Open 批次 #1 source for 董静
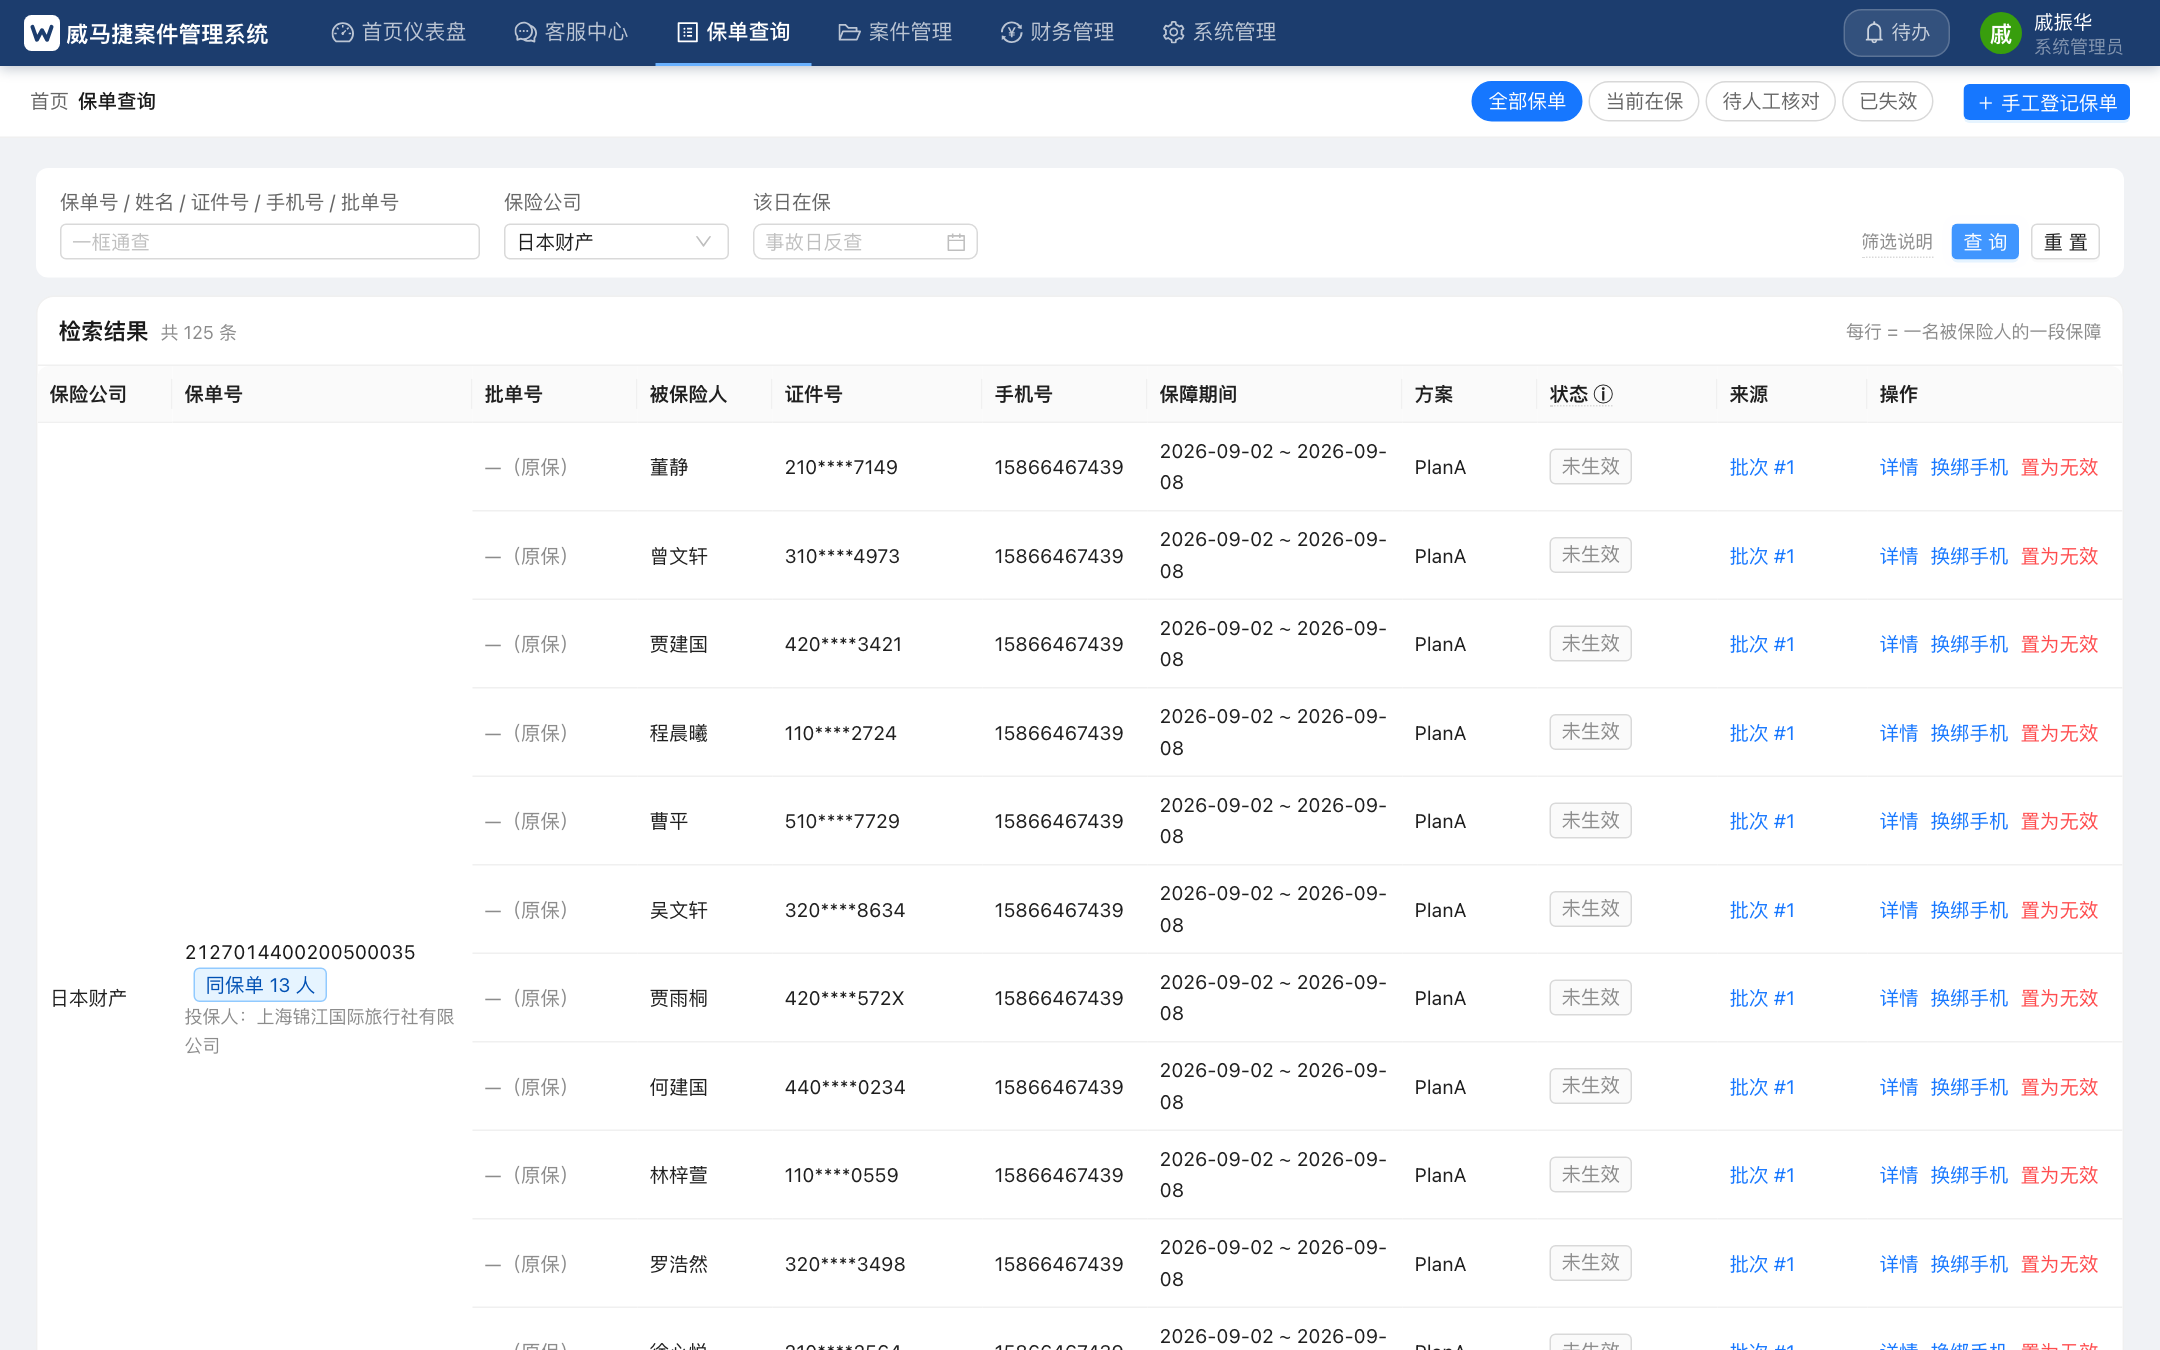This screenshot has width=2160, height=1350. coord(1762,467)
